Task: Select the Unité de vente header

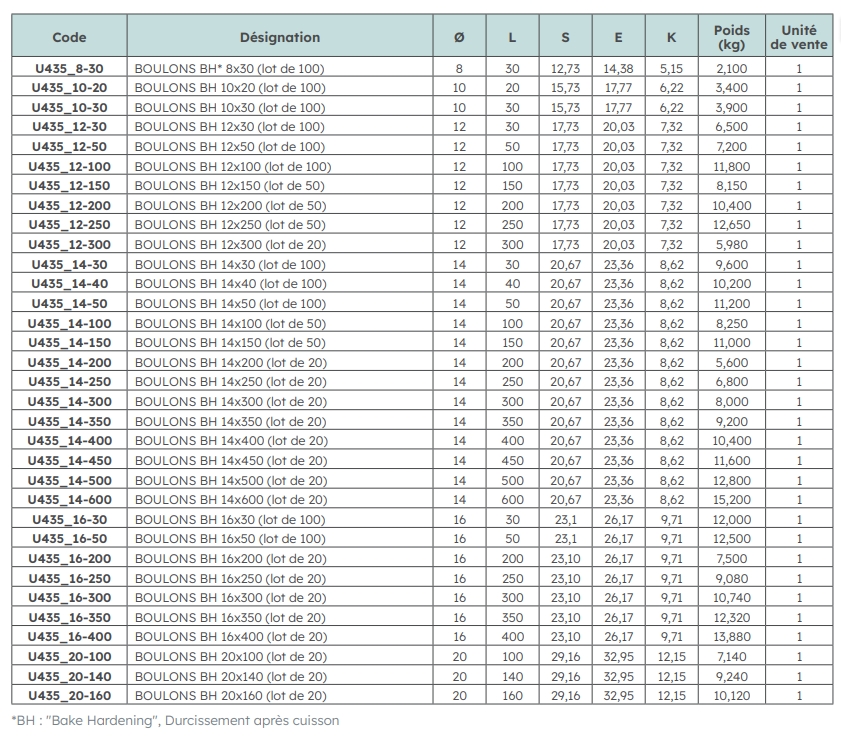Action: [799, 37]
